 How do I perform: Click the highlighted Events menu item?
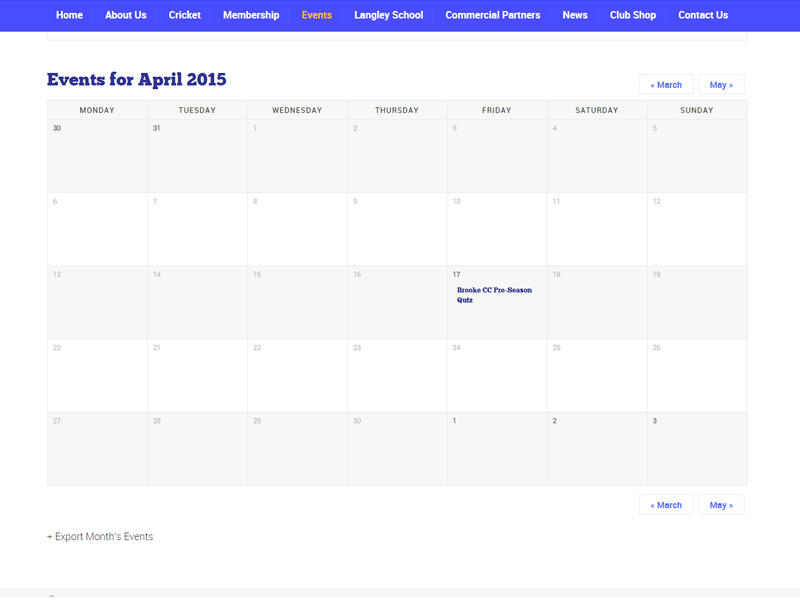[317, 15]
